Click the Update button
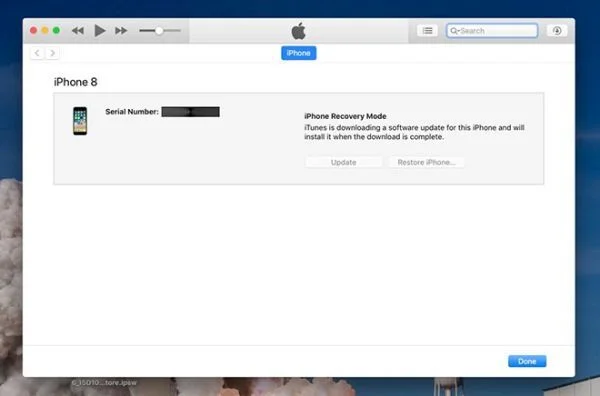Screen dimensions: 600x396 click(344, 162)
